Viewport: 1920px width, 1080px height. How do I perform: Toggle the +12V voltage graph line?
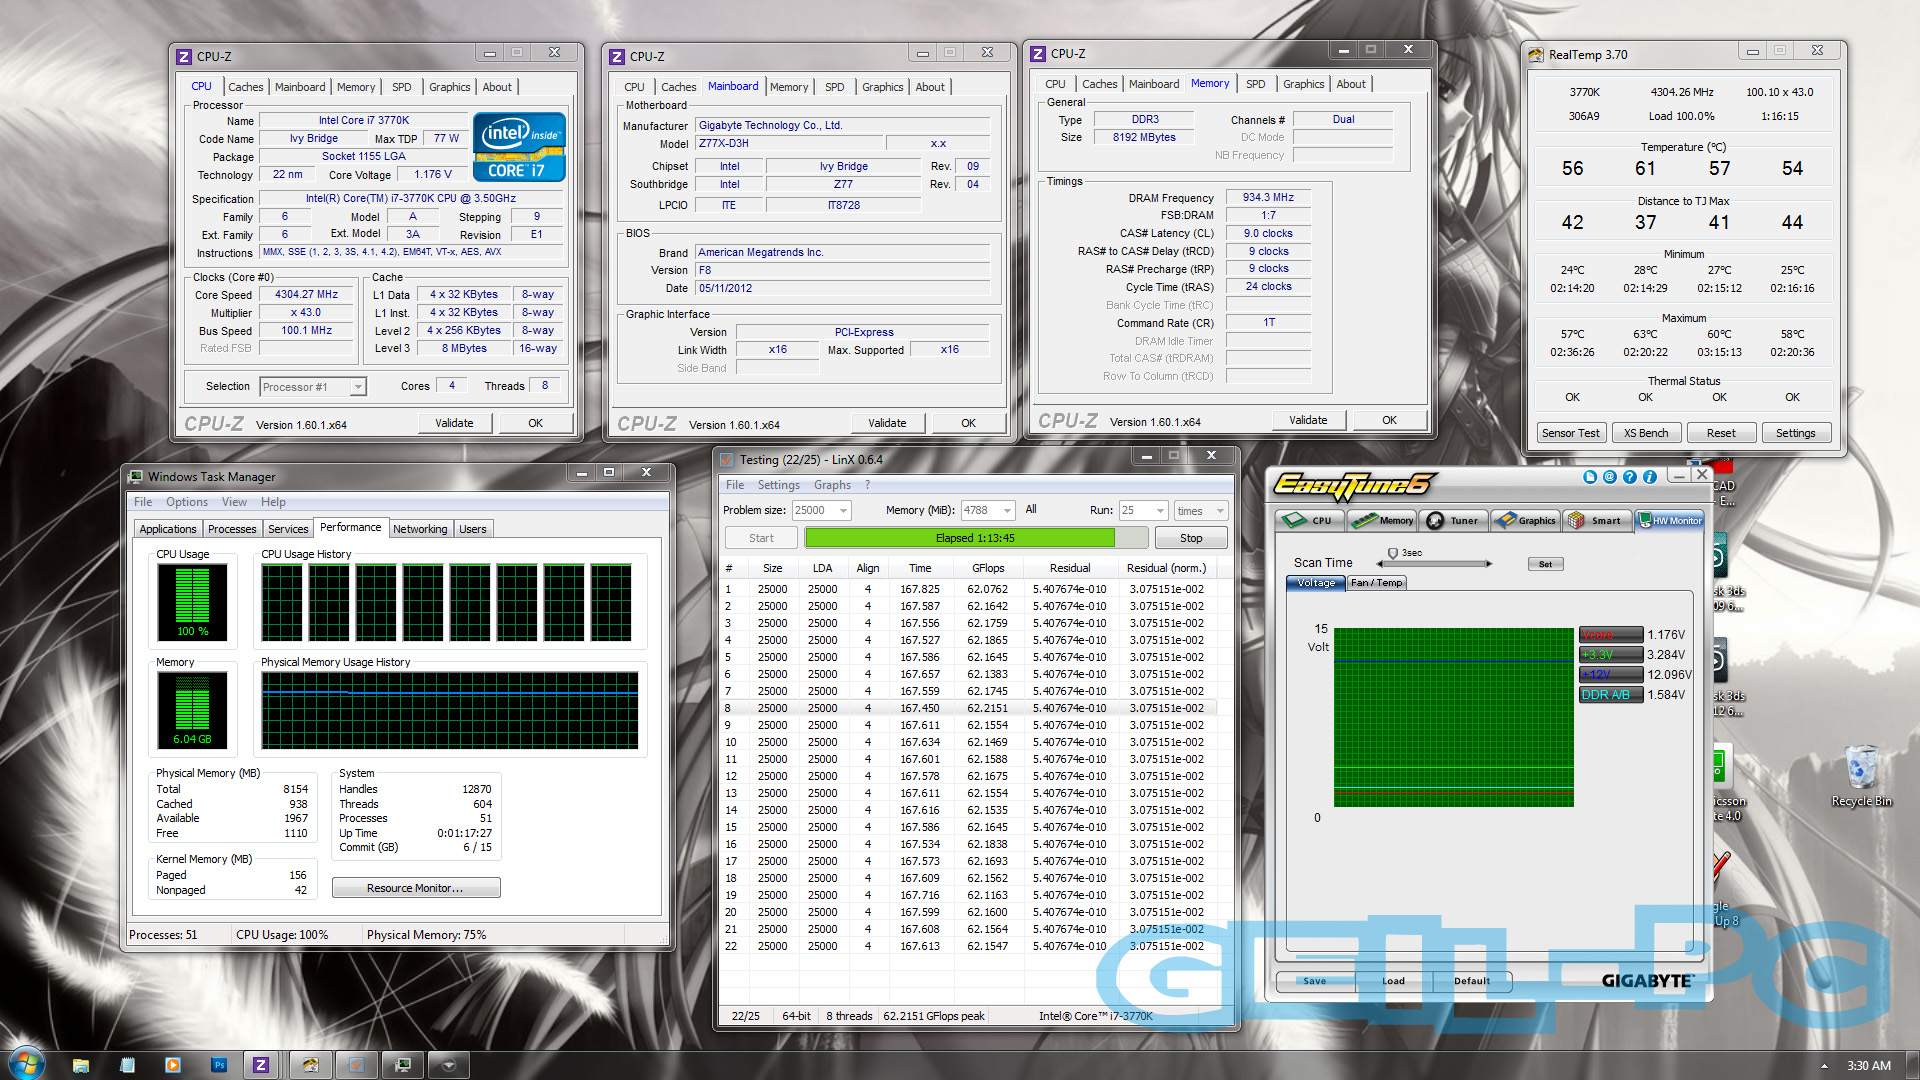tap(1610, 675)
